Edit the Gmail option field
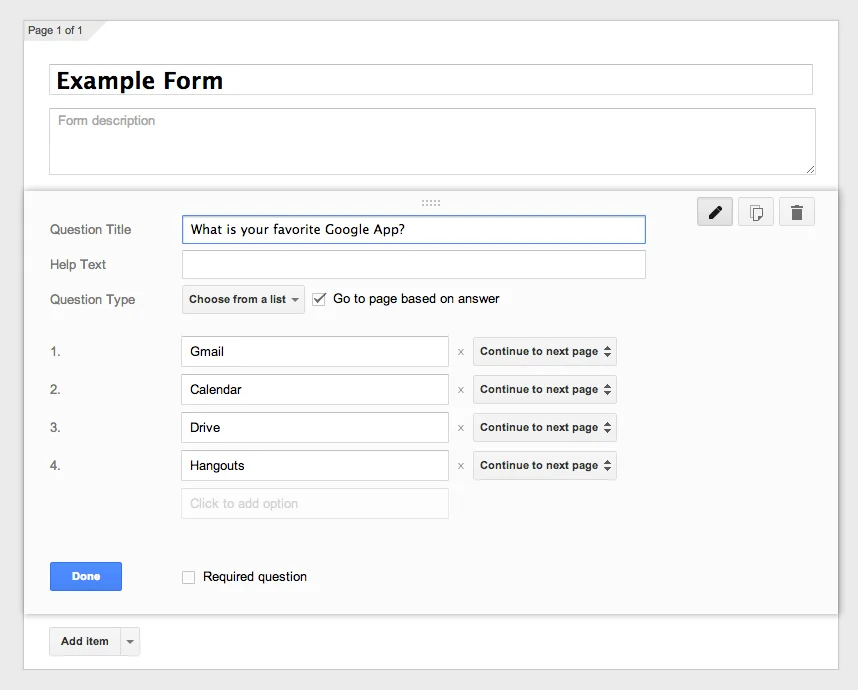858x690 pixels. coord(315,351)
